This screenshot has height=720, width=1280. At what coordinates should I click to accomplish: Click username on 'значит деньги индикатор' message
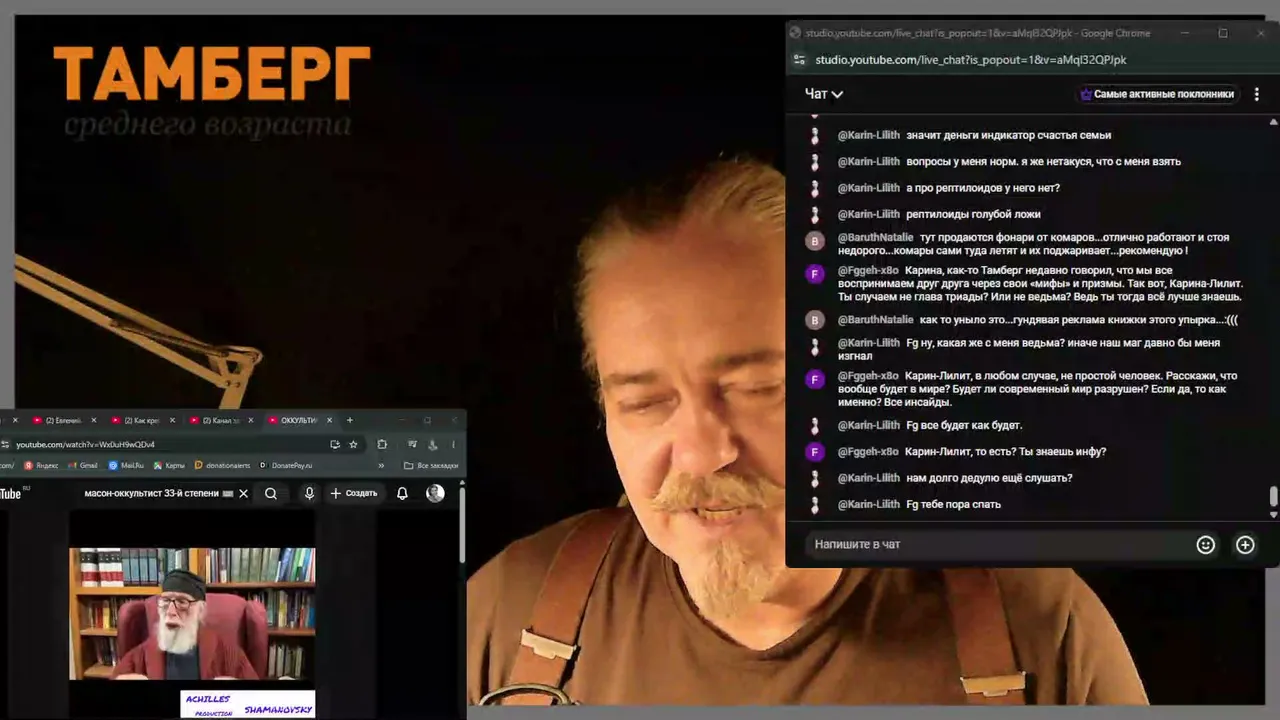coord(868,135)
